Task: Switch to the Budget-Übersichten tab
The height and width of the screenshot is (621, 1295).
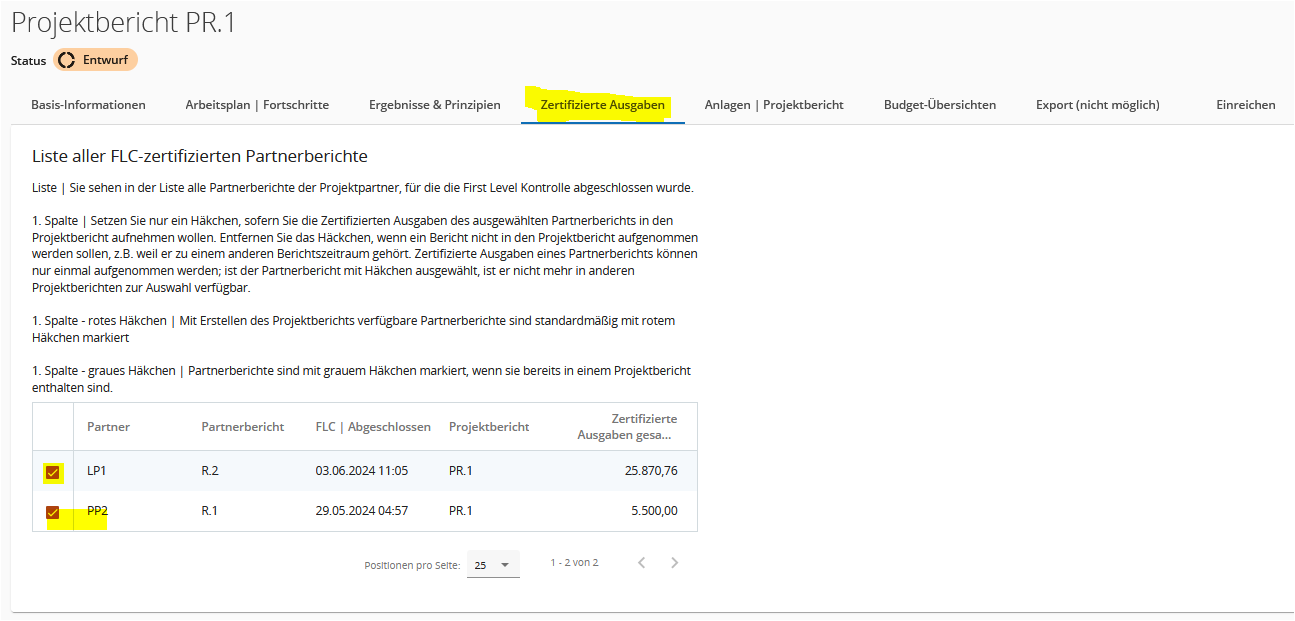Action: coord(939,105)
